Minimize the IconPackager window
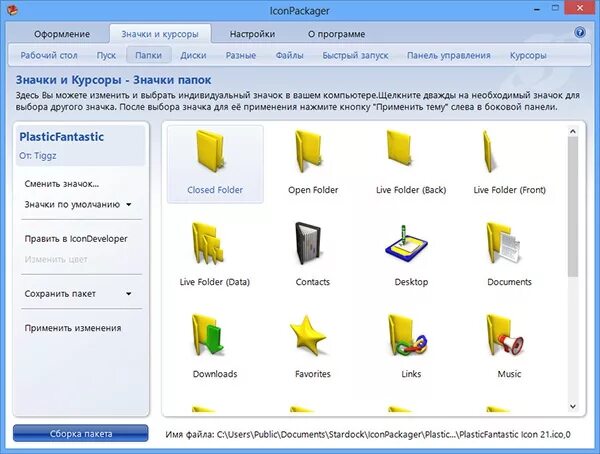The height and width of the screenshot is (454, 600). pyautogui.click(x=537, y=9)
